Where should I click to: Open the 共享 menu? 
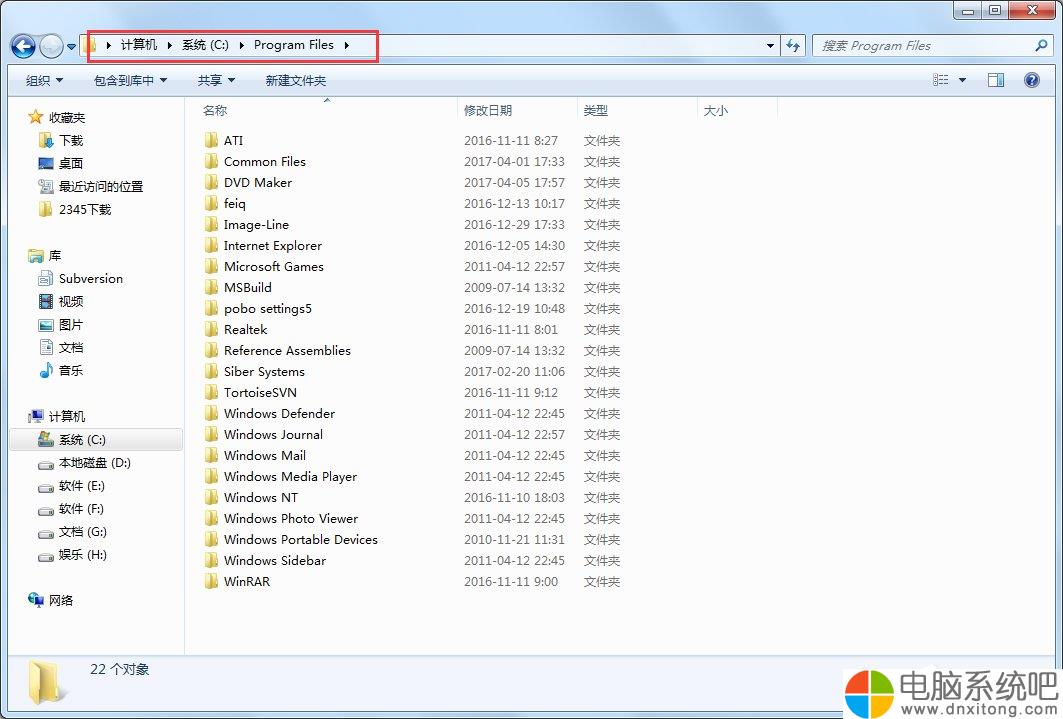(216, 81)
